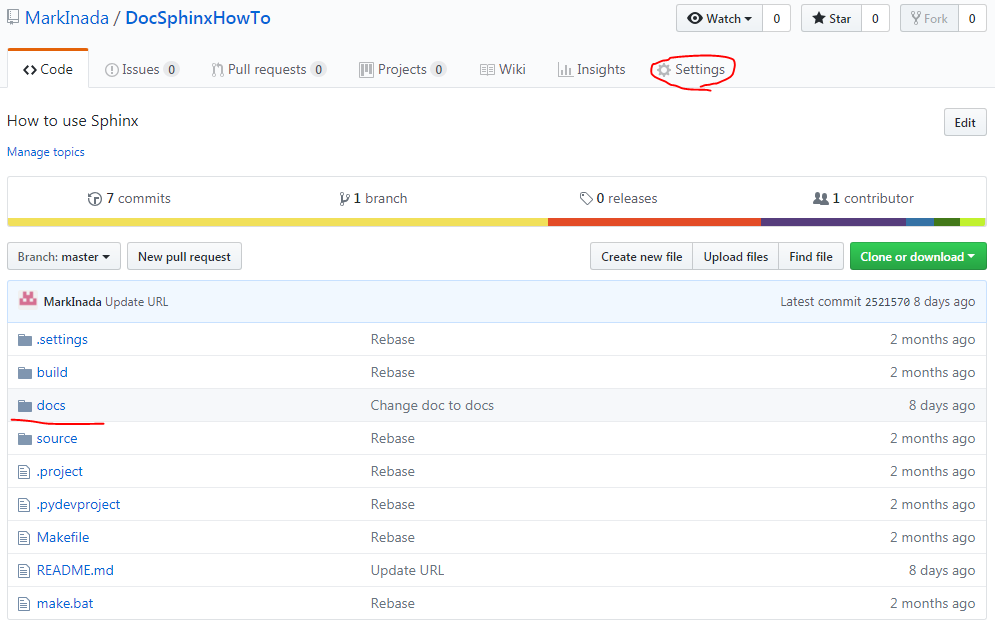Viewport: 995px width, 624px height.
Task: Click the fork count 0
Action: pos(972,18)
